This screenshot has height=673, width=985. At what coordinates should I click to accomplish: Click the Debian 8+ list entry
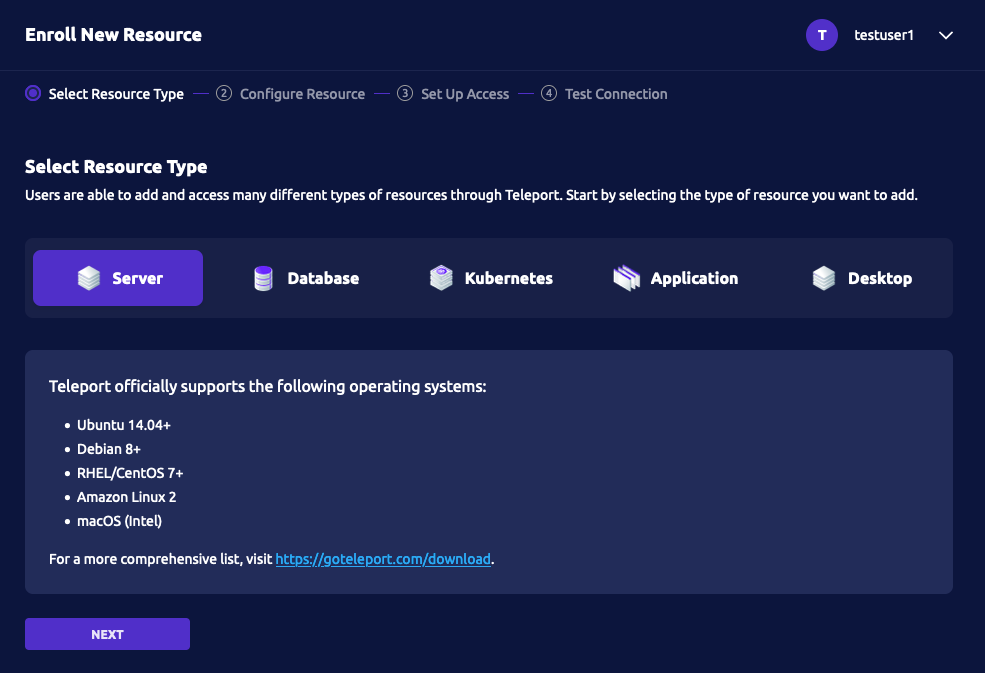click(109, 449)
